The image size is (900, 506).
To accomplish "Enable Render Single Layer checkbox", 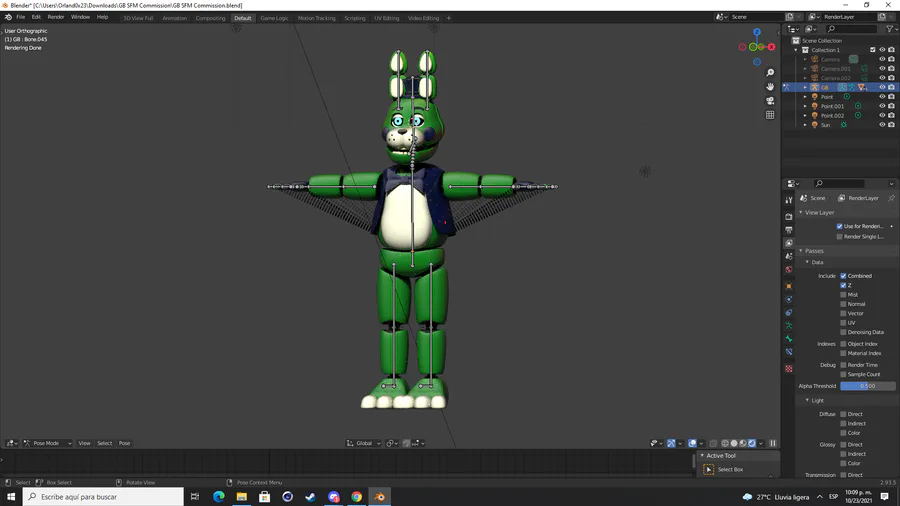I will click(x=840, y=236).
